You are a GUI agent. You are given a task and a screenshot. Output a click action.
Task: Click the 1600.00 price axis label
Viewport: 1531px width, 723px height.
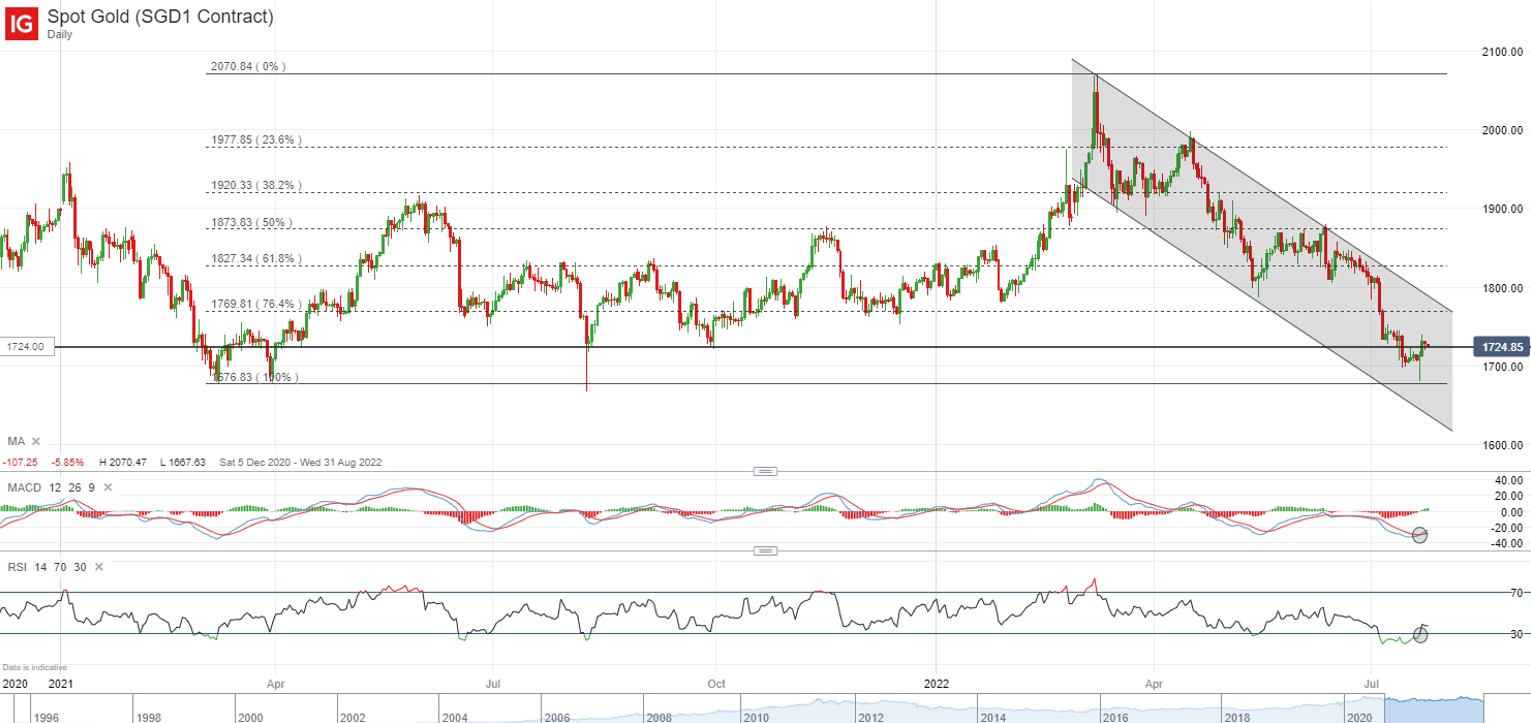click(x=1502, y=445)
